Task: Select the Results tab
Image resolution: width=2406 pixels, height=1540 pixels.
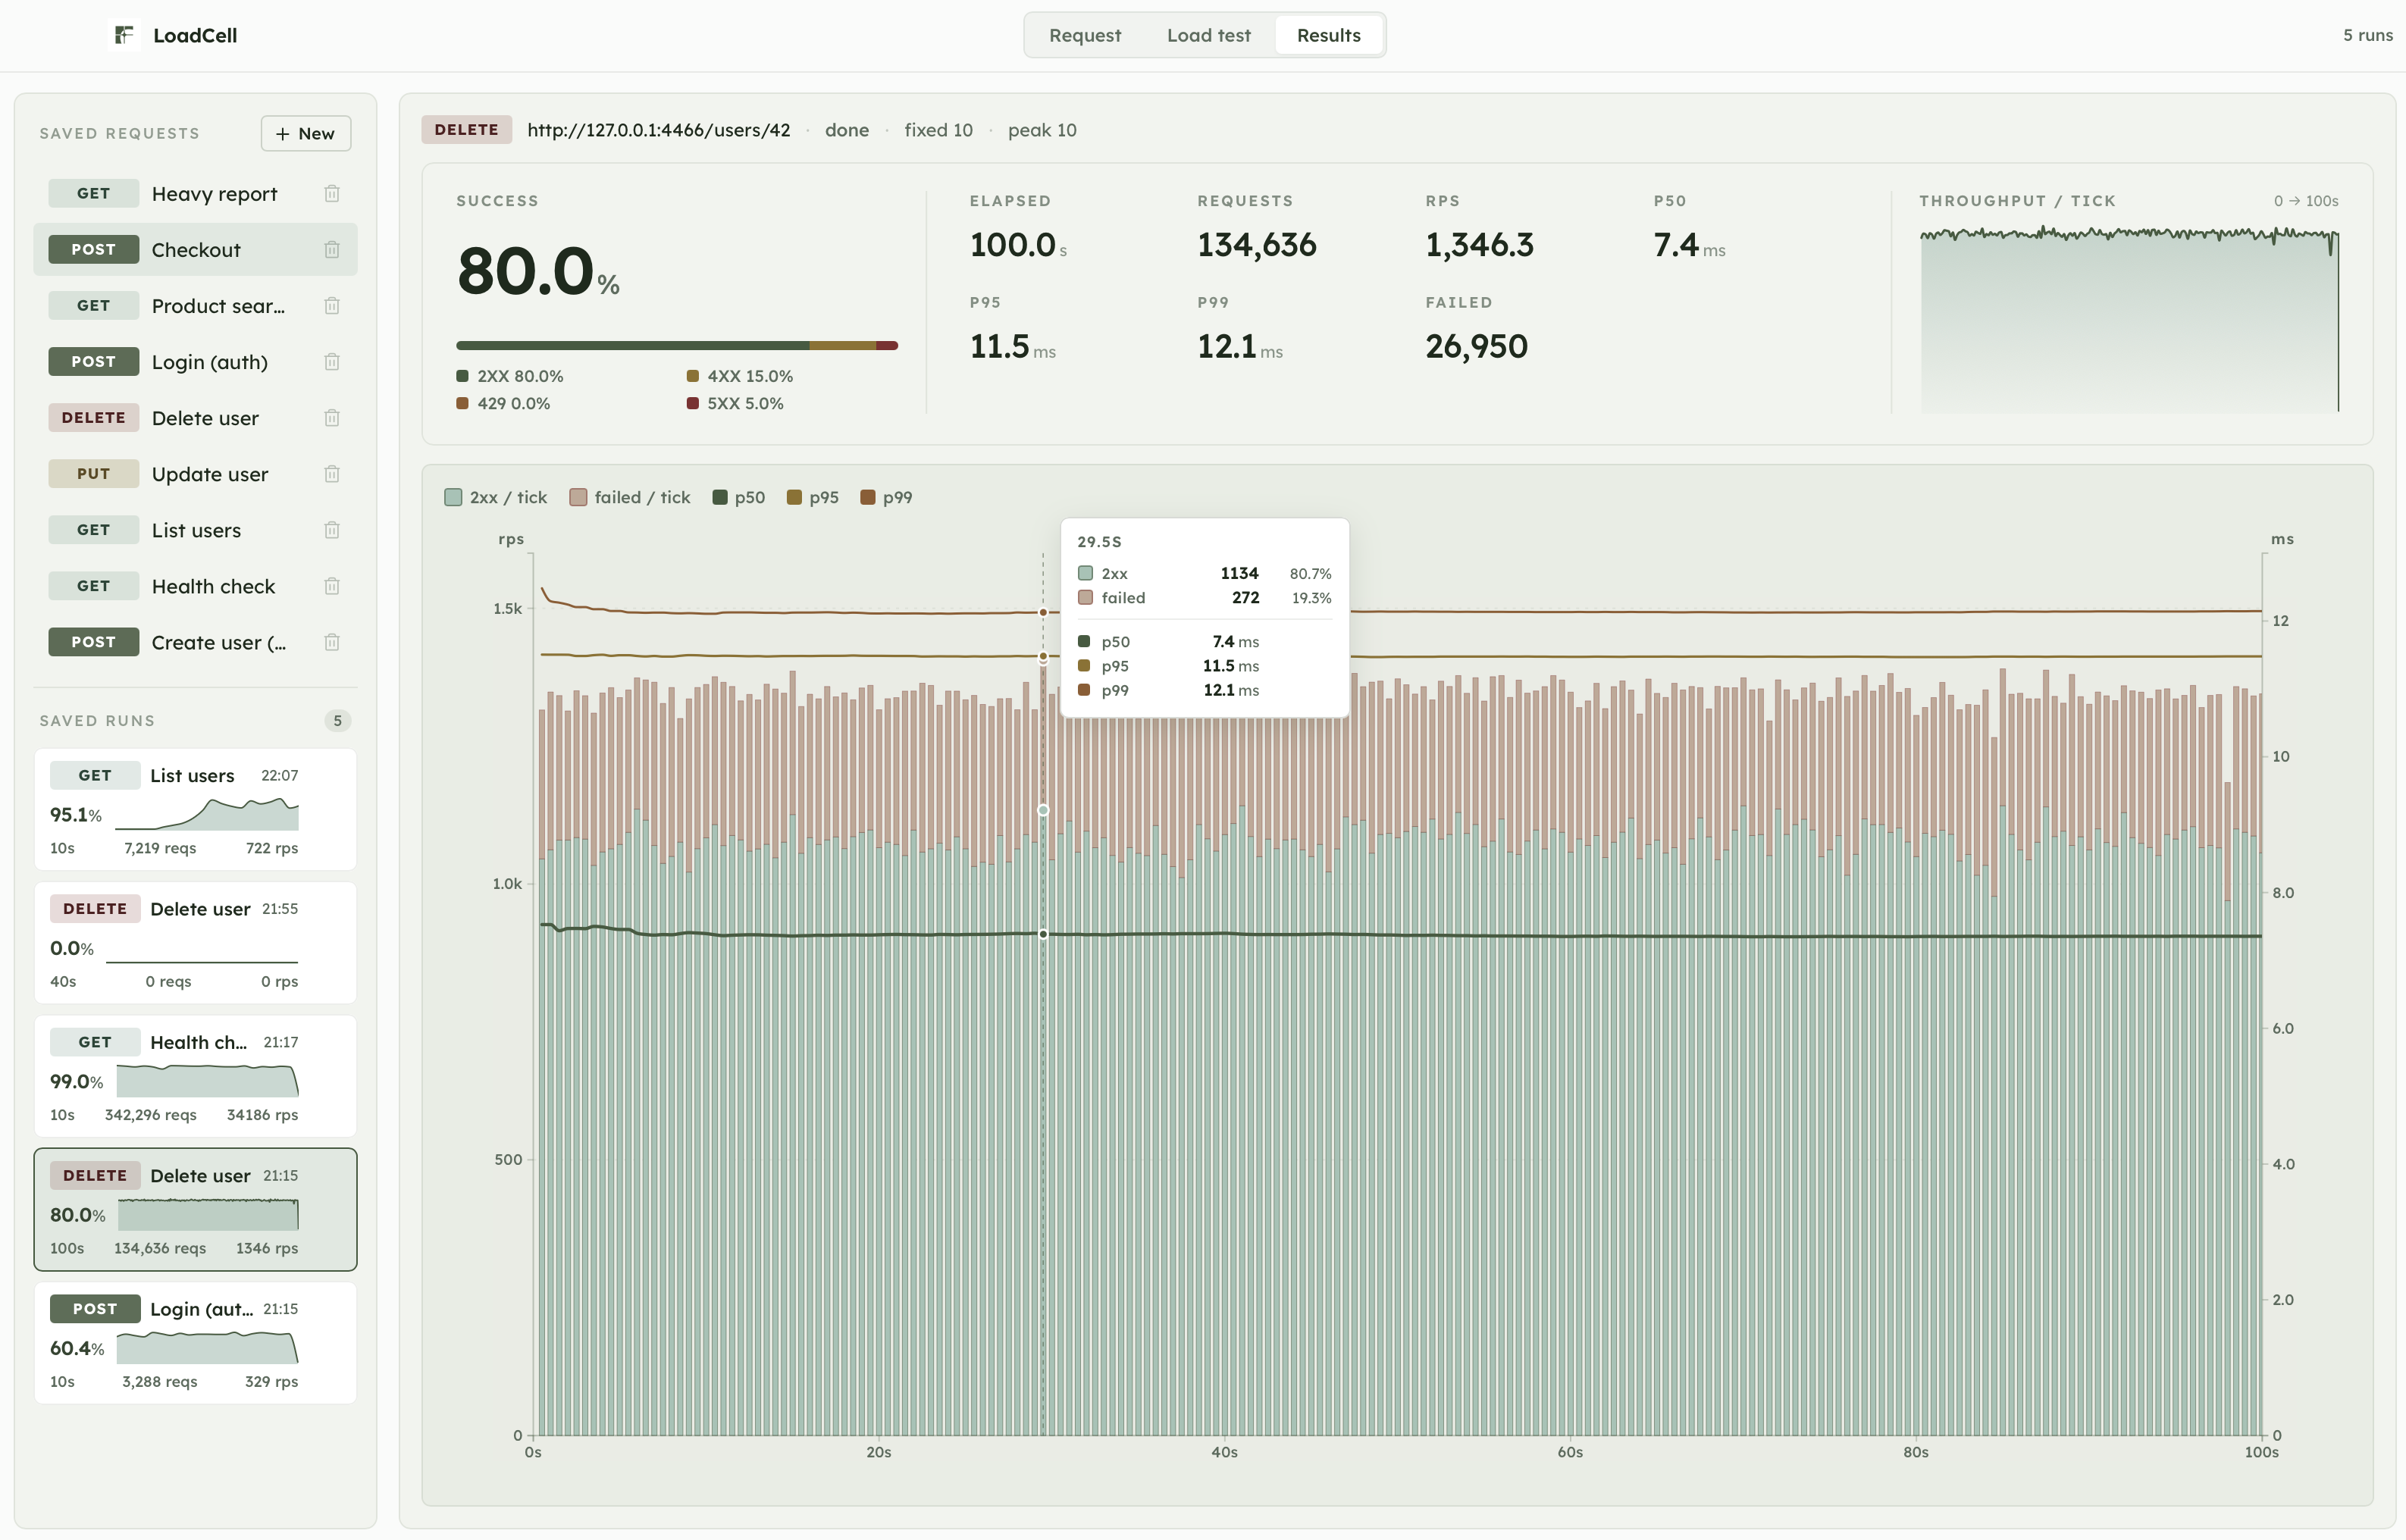Action: tap(1328, 35)
